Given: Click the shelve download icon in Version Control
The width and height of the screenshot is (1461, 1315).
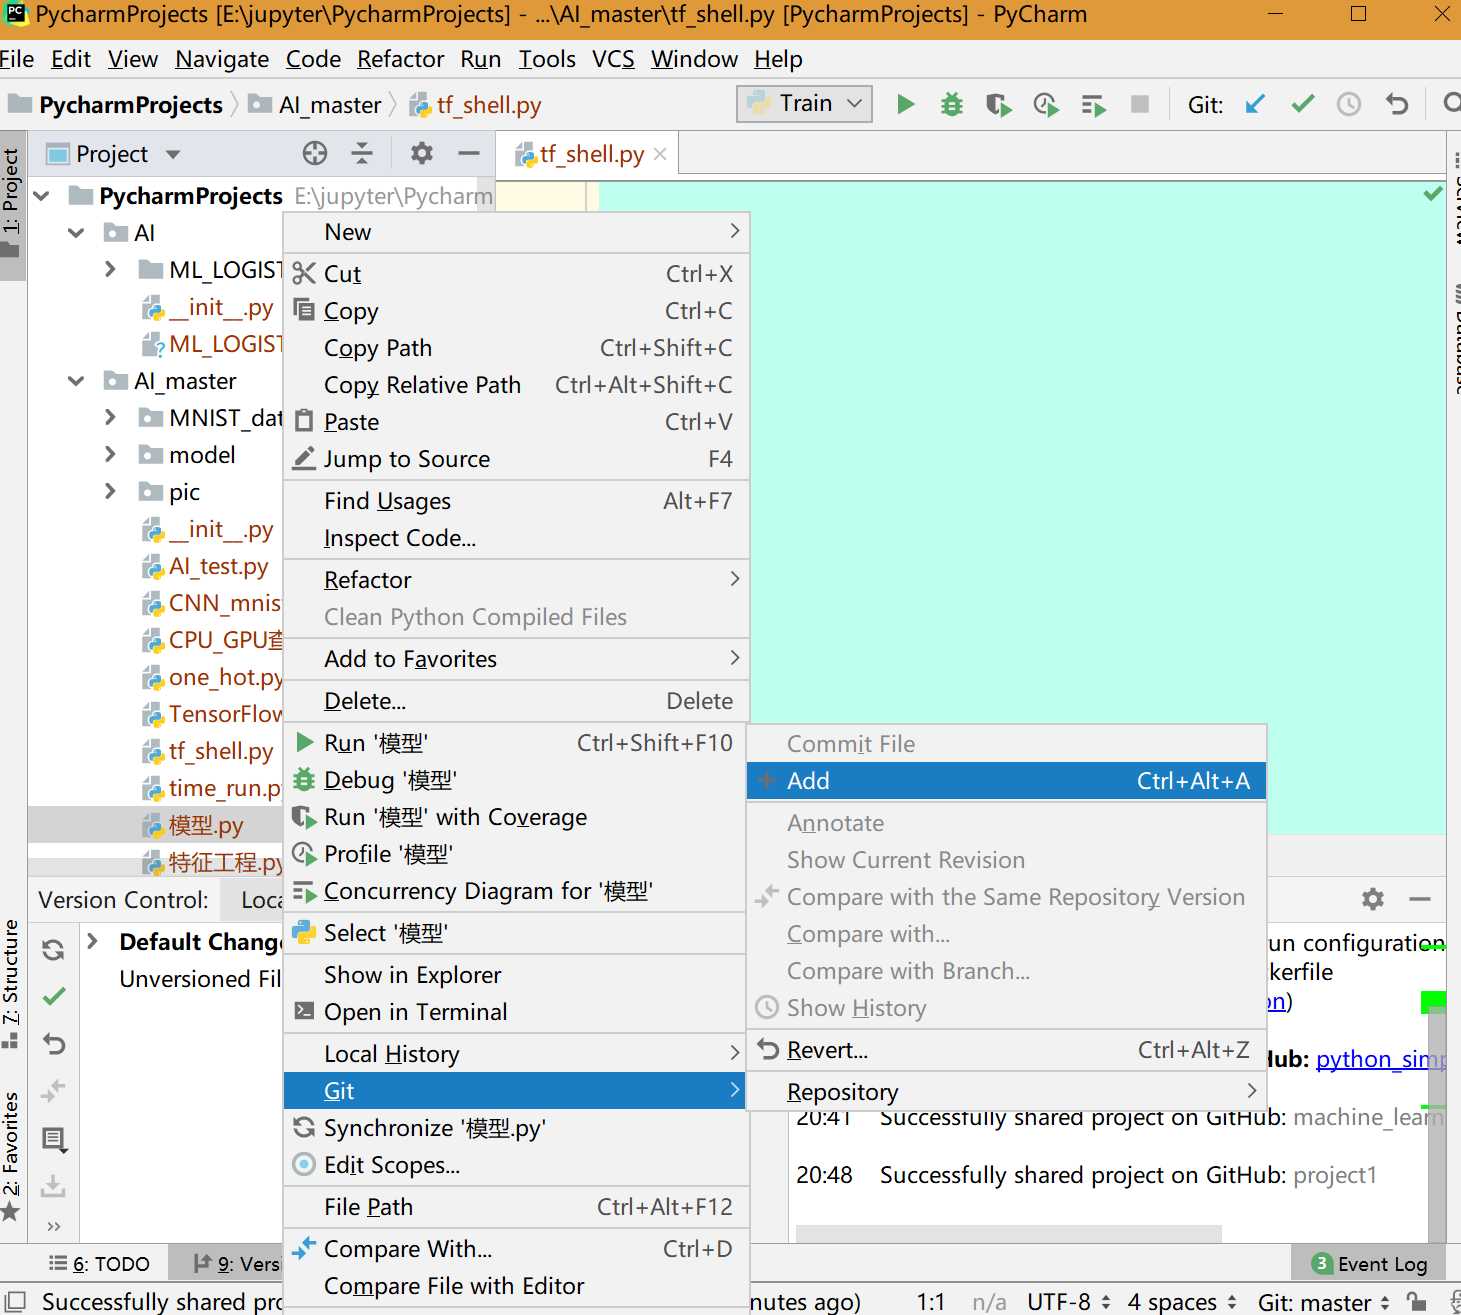Looking at the screenshot, I should [x=54, y=1186].
